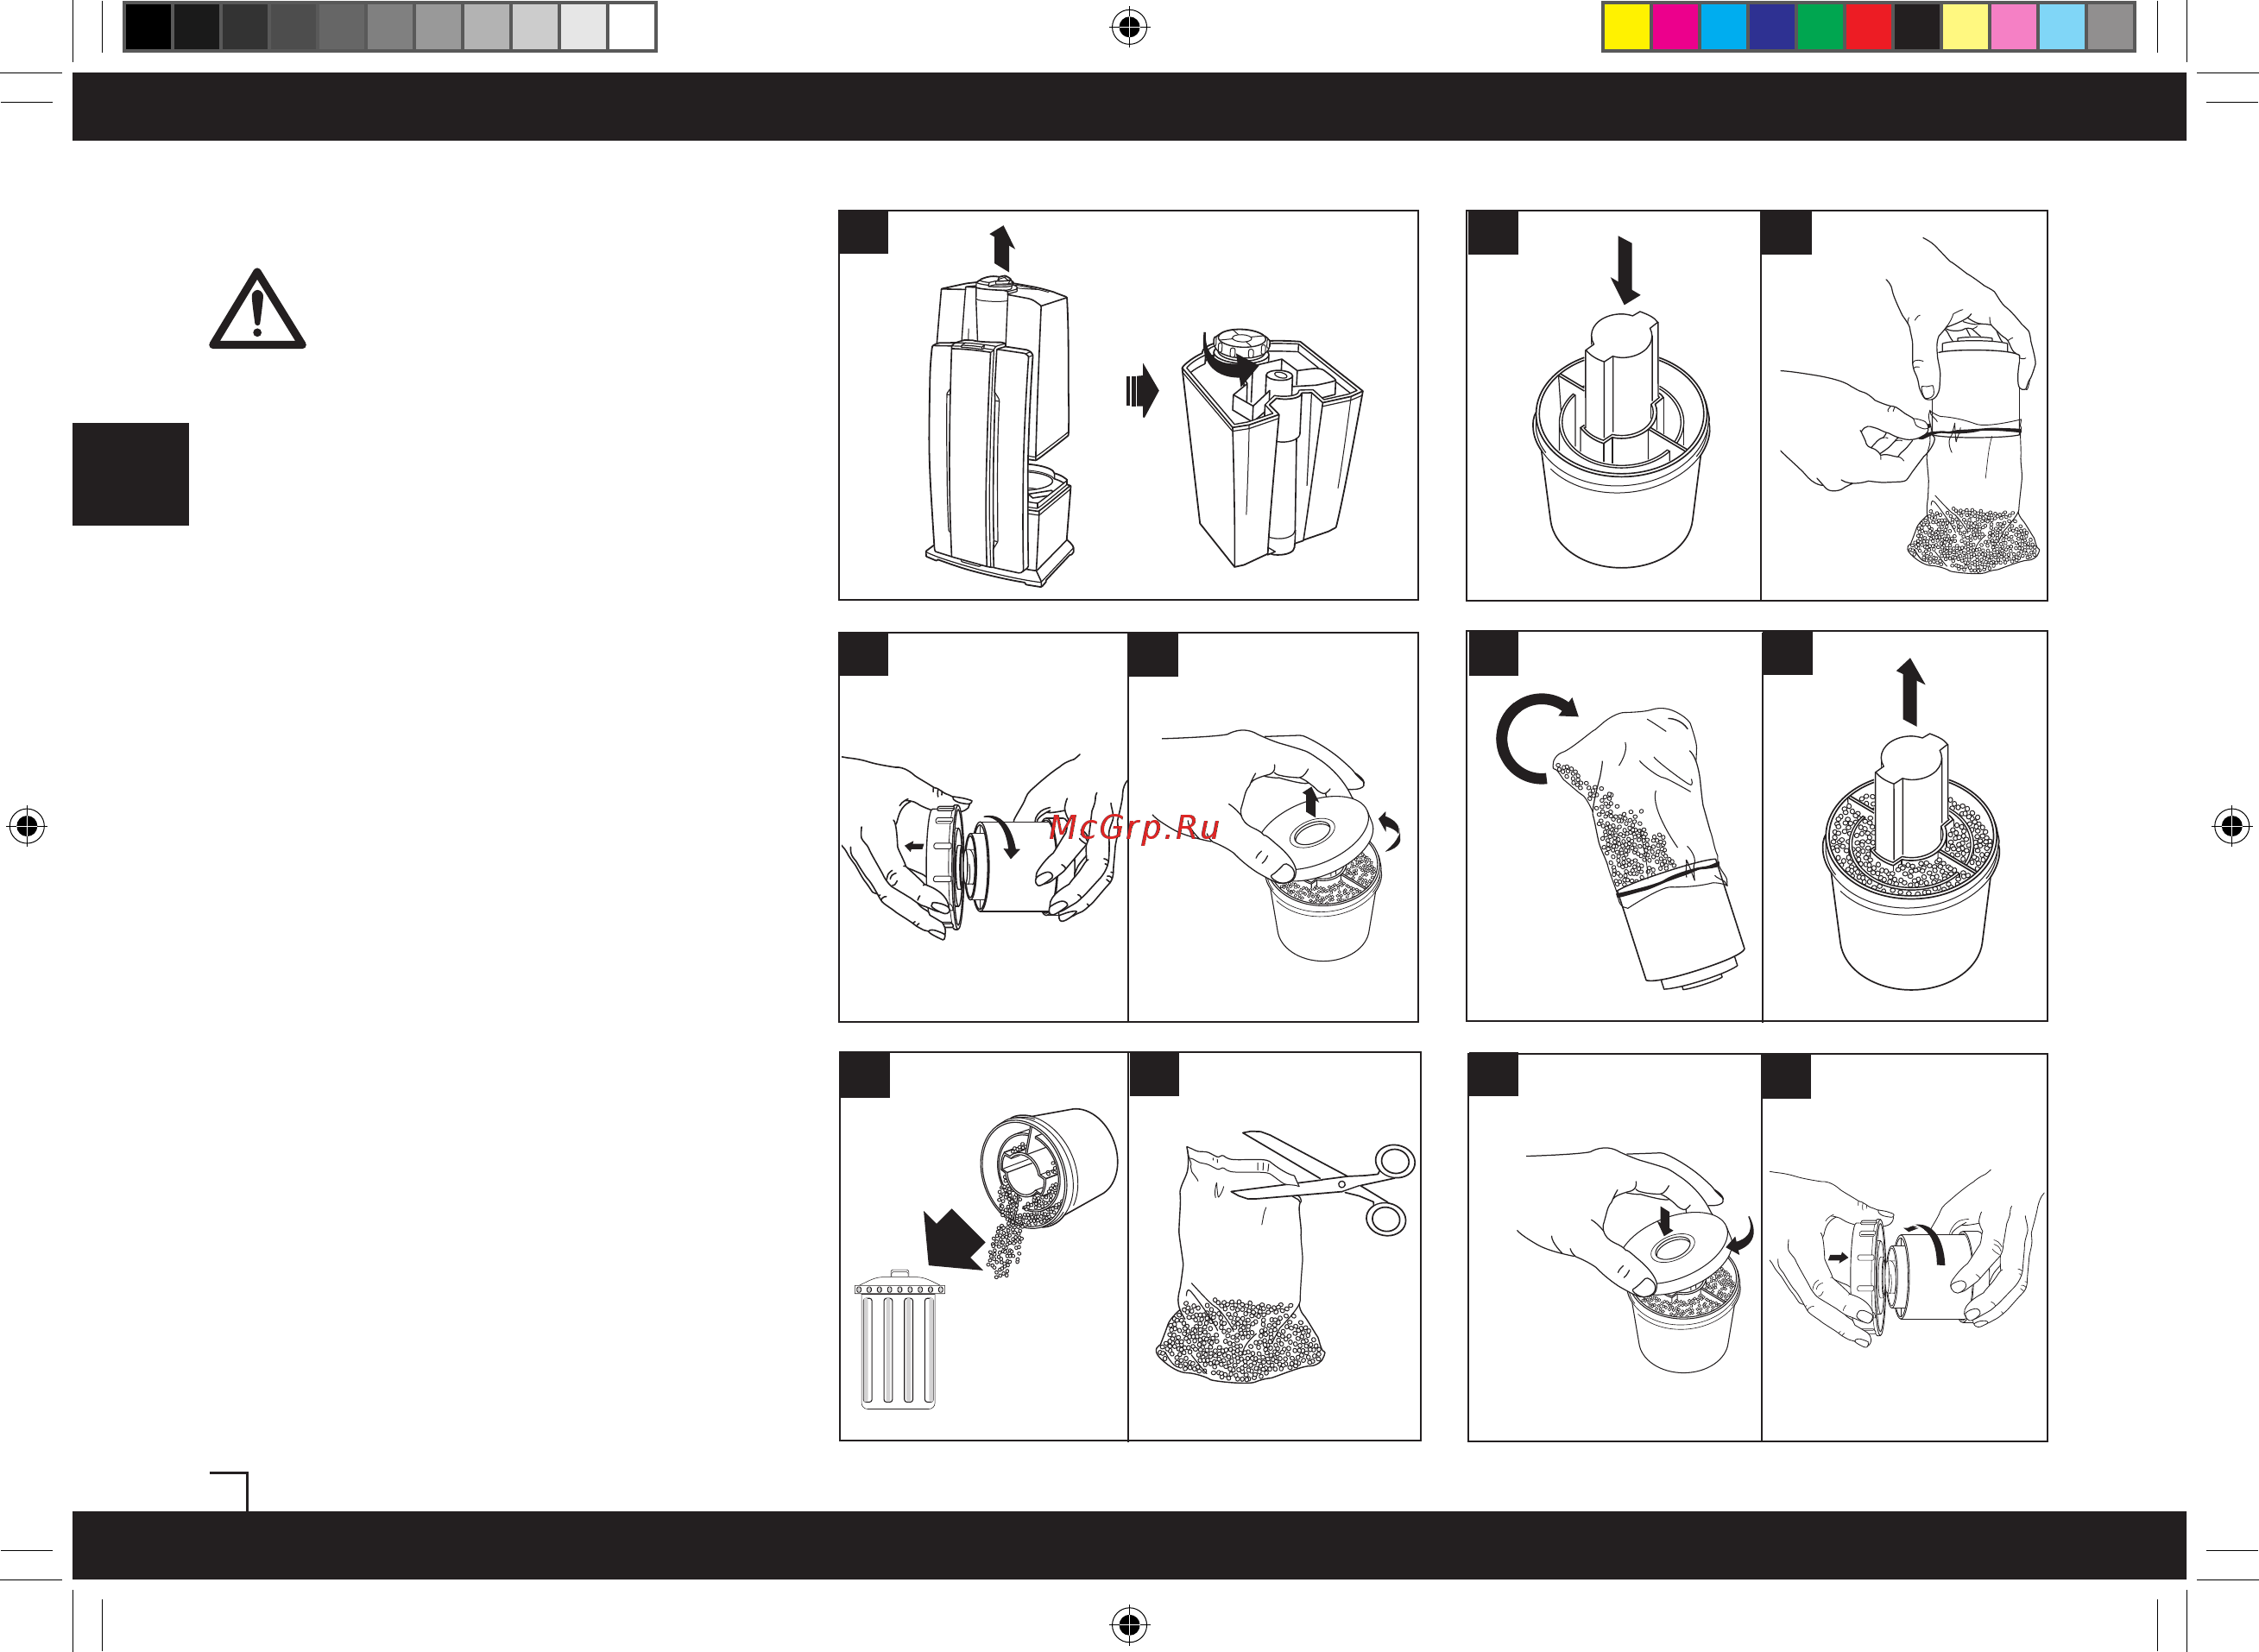Click the white grayscale swatch
The image size is (2259, 1652).
632,27
